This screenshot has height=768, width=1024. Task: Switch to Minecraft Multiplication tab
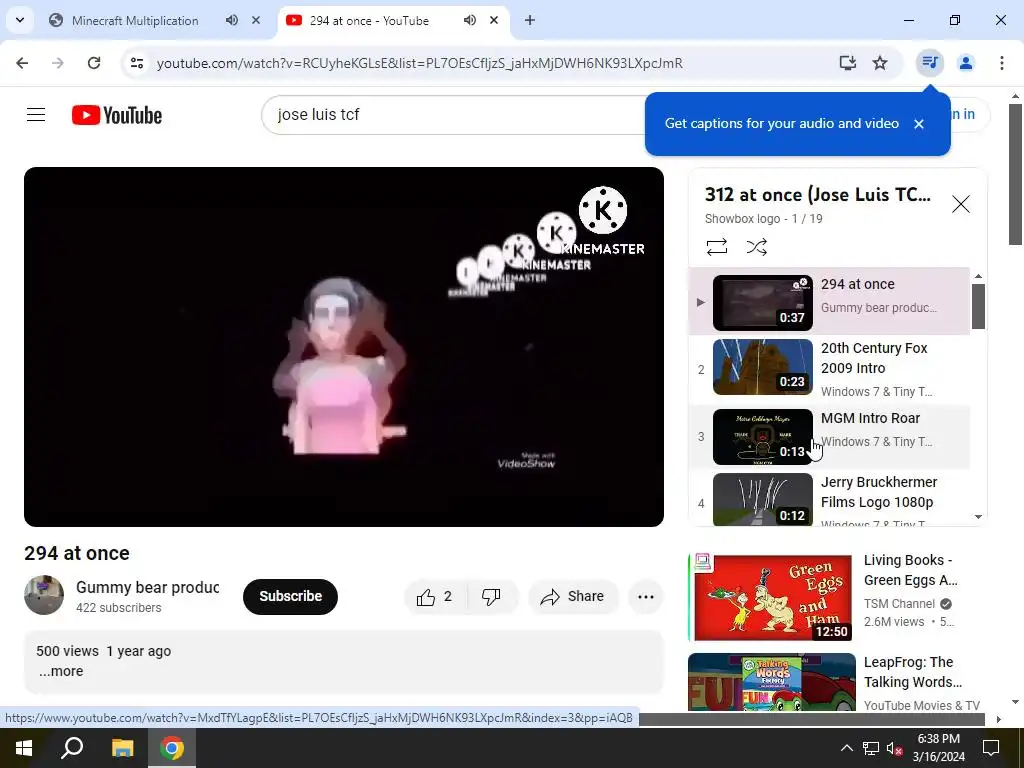click(135, 20)
